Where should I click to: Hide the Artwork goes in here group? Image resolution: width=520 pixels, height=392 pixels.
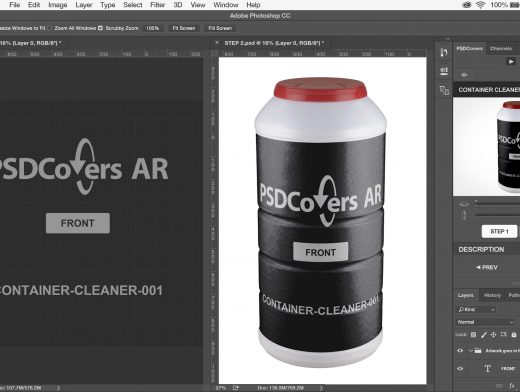tap(460, 351)
